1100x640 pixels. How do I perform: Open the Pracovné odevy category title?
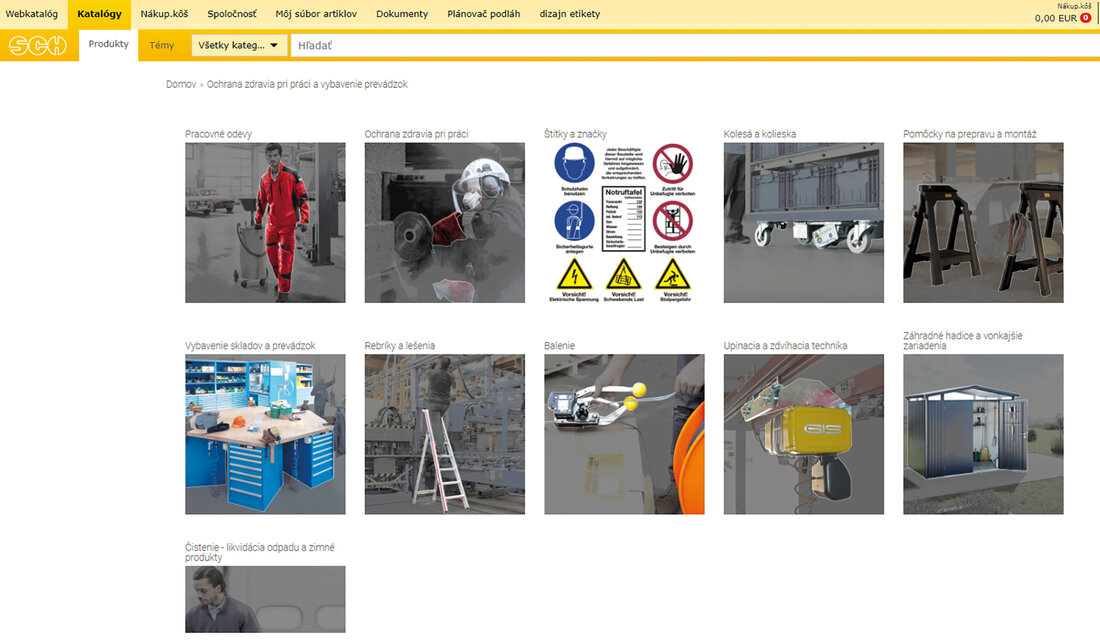218,134
